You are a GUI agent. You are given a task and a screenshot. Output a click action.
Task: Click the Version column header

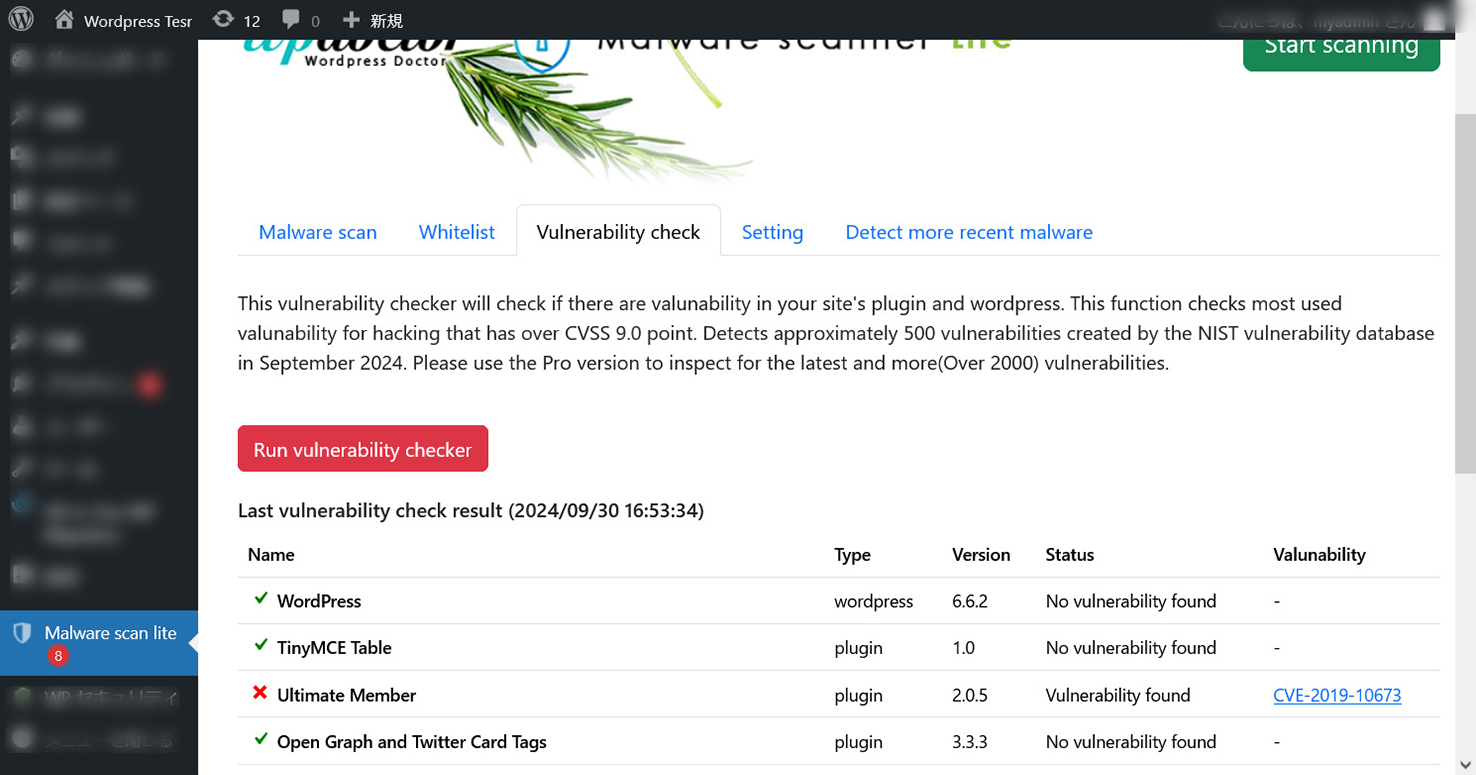point(981,555)
